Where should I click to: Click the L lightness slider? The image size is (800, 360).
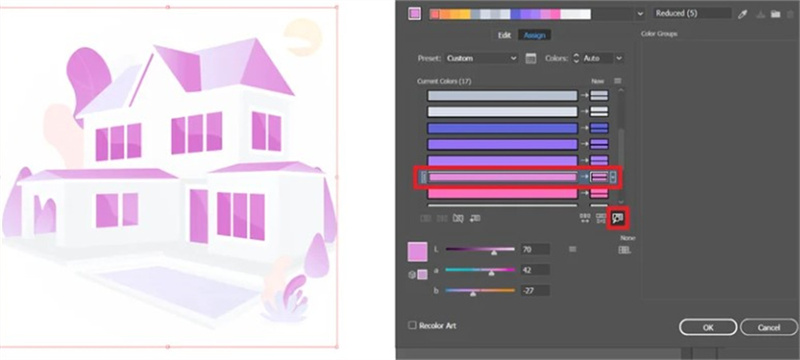pos(480,249)
